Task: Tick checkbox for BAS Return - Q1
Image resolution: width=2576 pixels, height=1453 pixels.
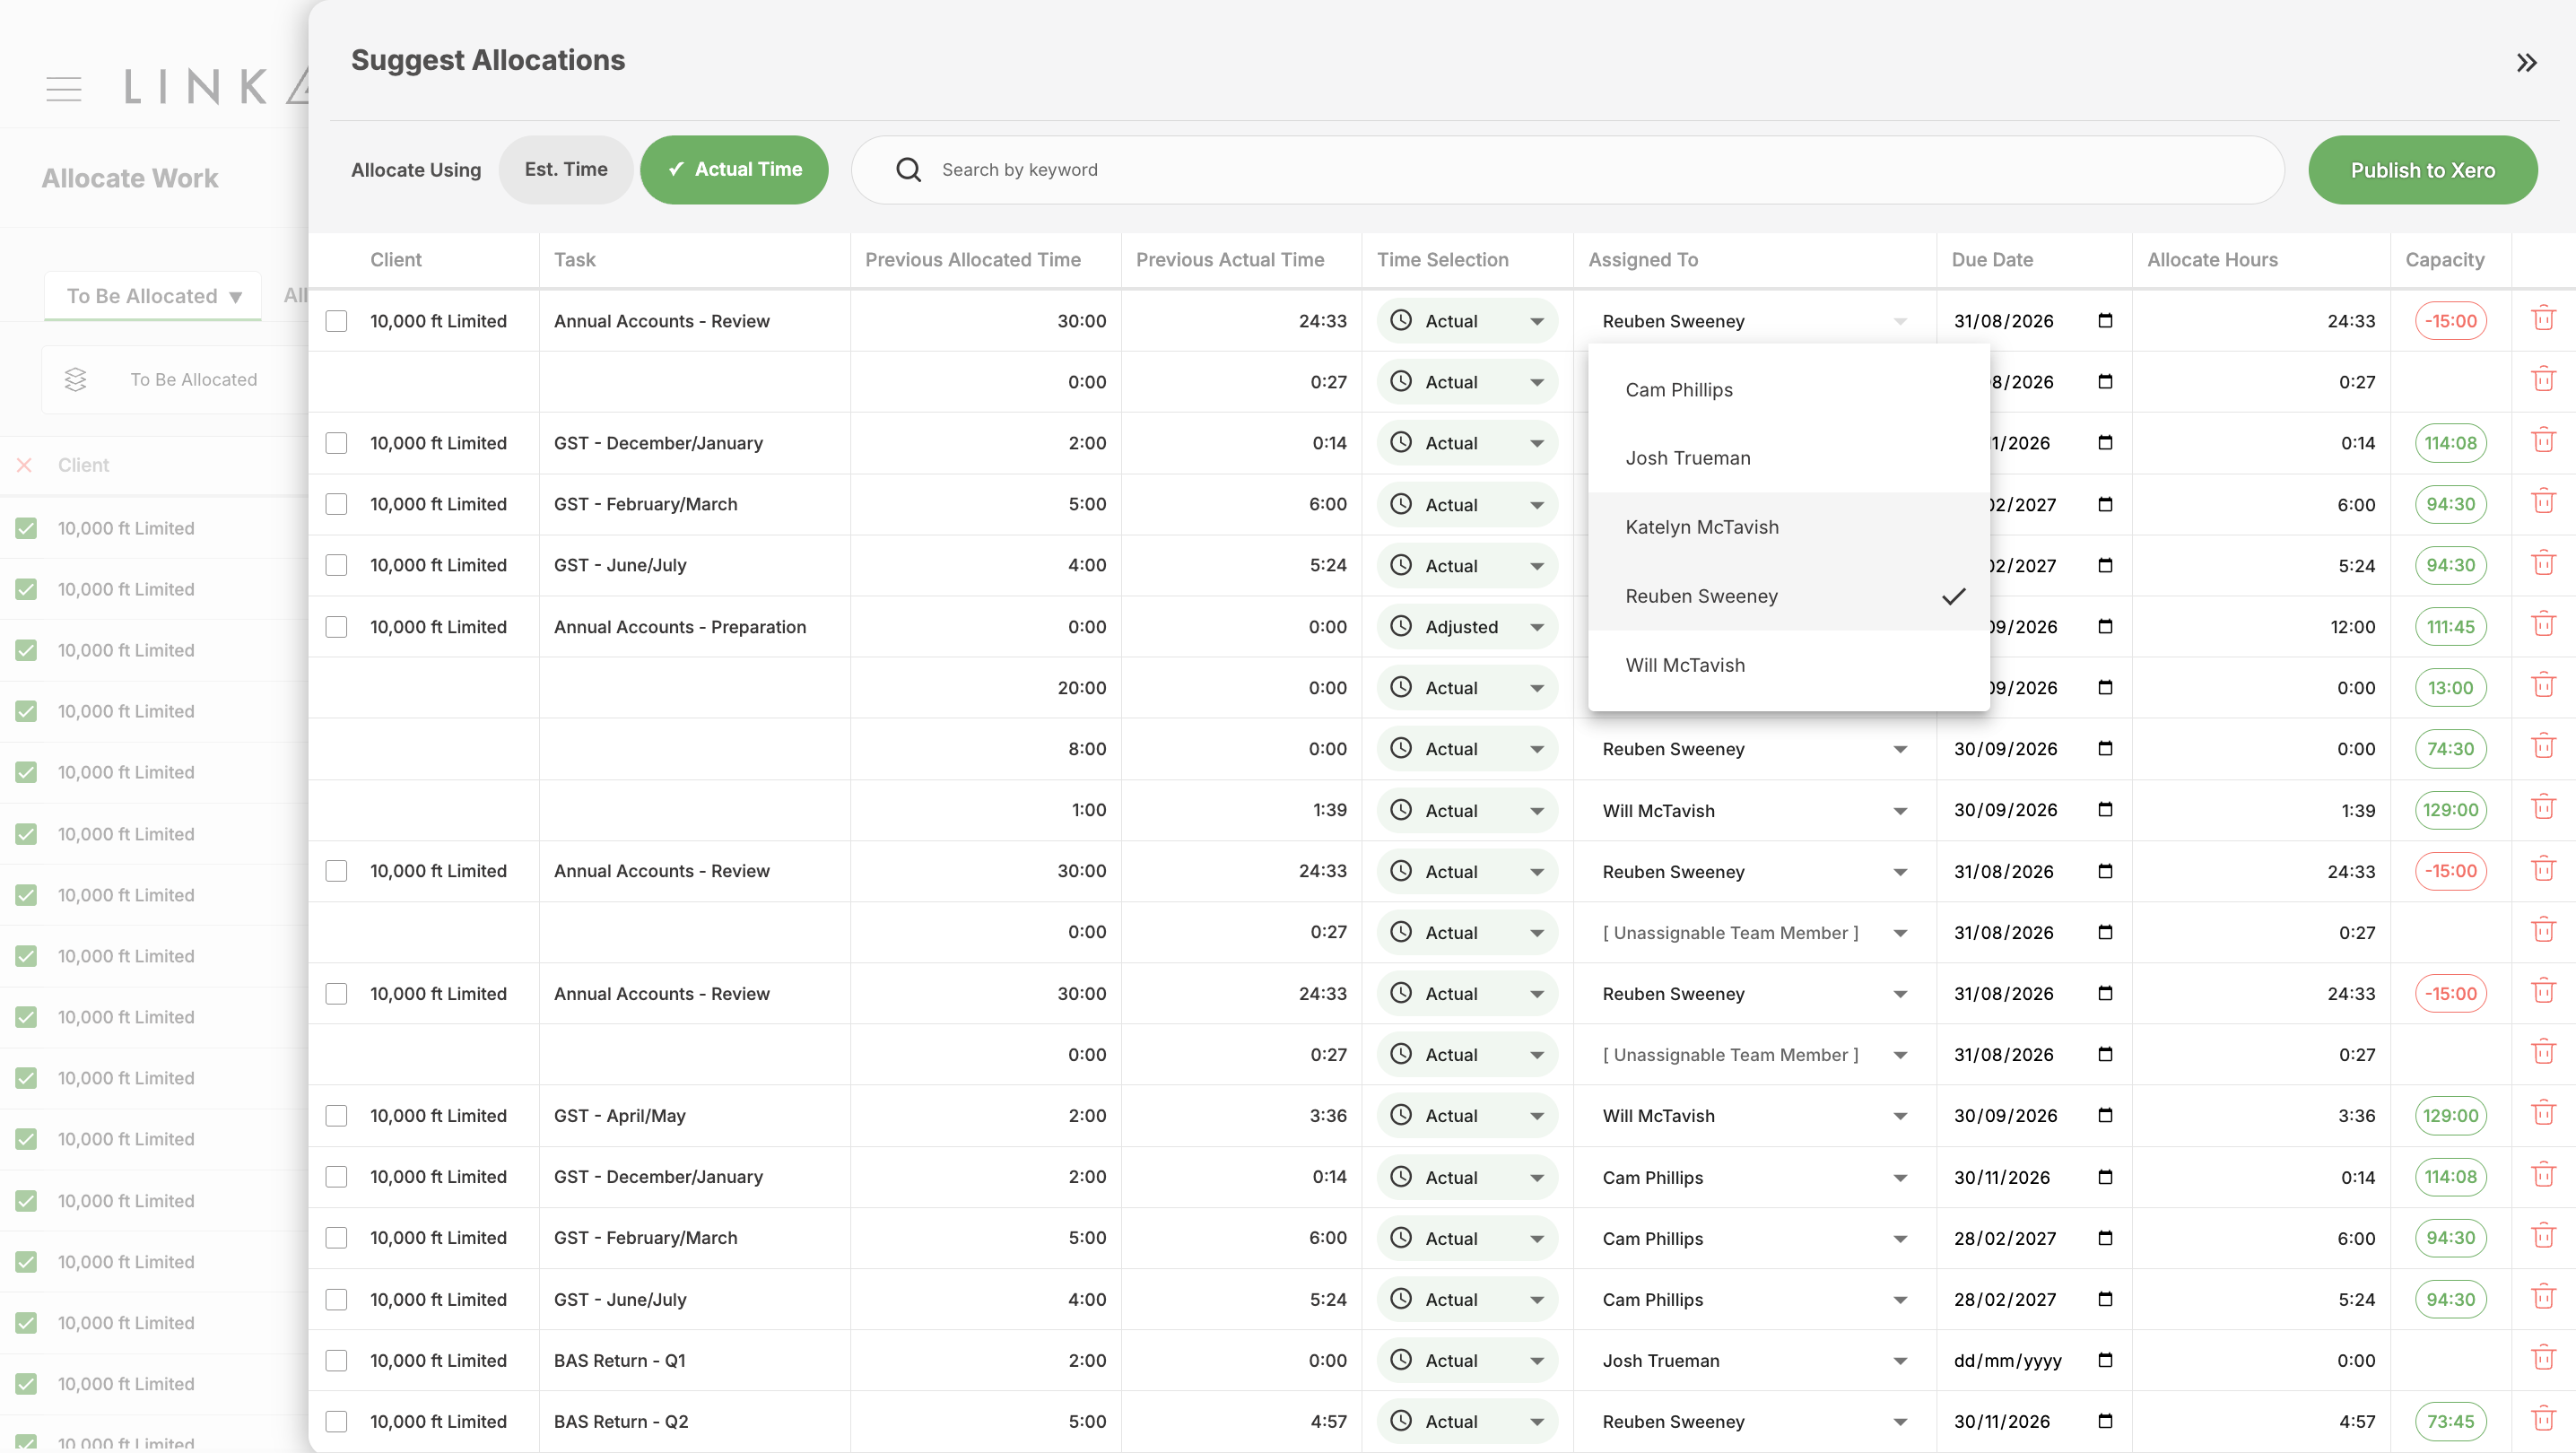Action: (336, 1361)
